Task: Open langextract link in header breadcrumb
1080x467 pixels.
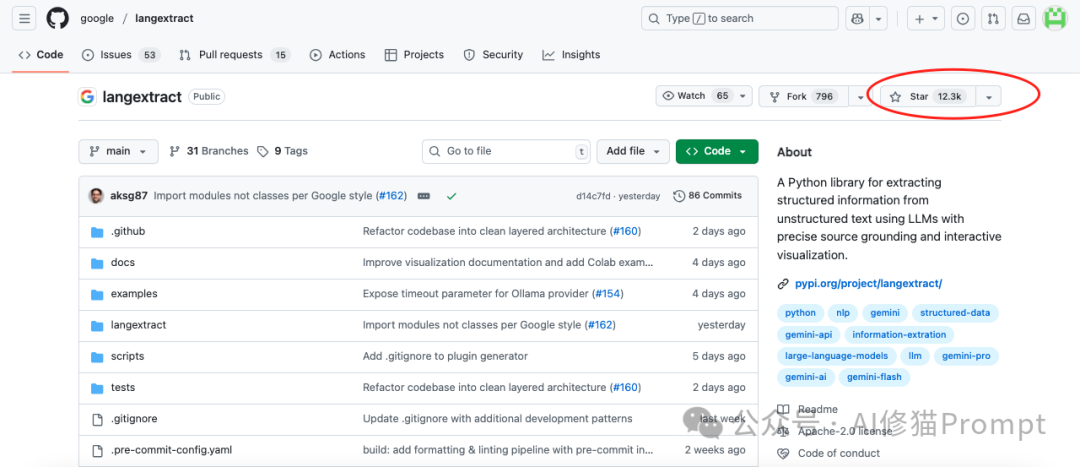Action: click(x=165, y=19)
